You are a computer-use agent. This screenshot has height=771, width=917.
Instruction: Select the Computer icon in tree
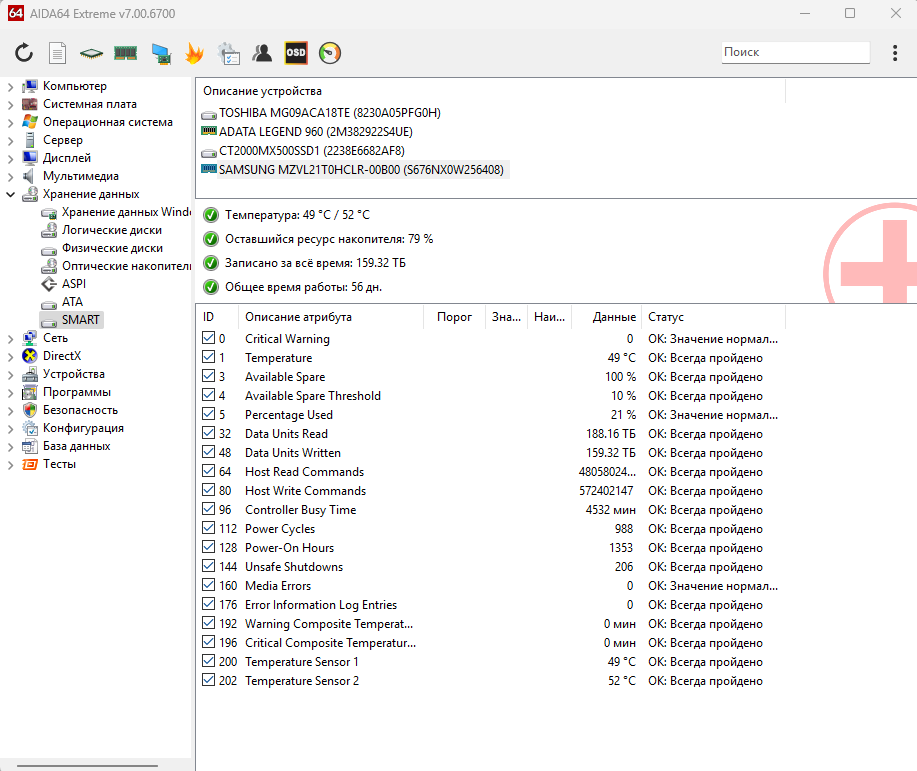click(x=30, y=86)
